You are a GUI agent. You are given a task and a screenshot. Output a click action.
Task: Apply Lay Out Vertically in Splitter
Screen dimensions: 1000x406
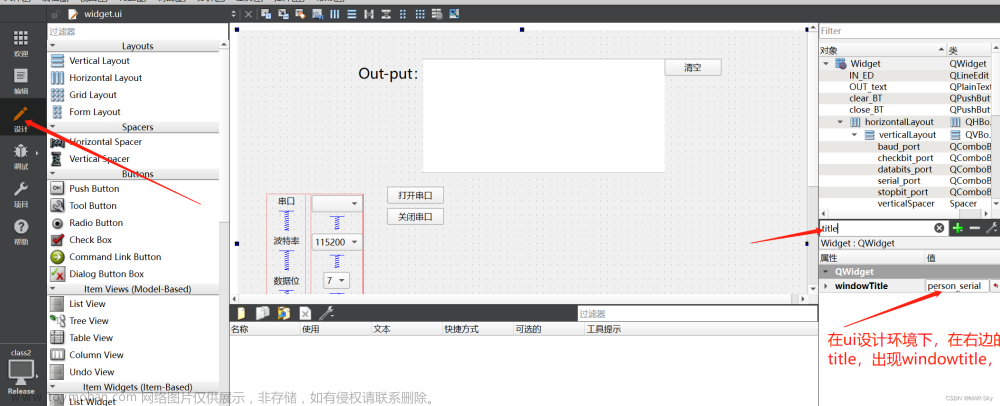386,14
